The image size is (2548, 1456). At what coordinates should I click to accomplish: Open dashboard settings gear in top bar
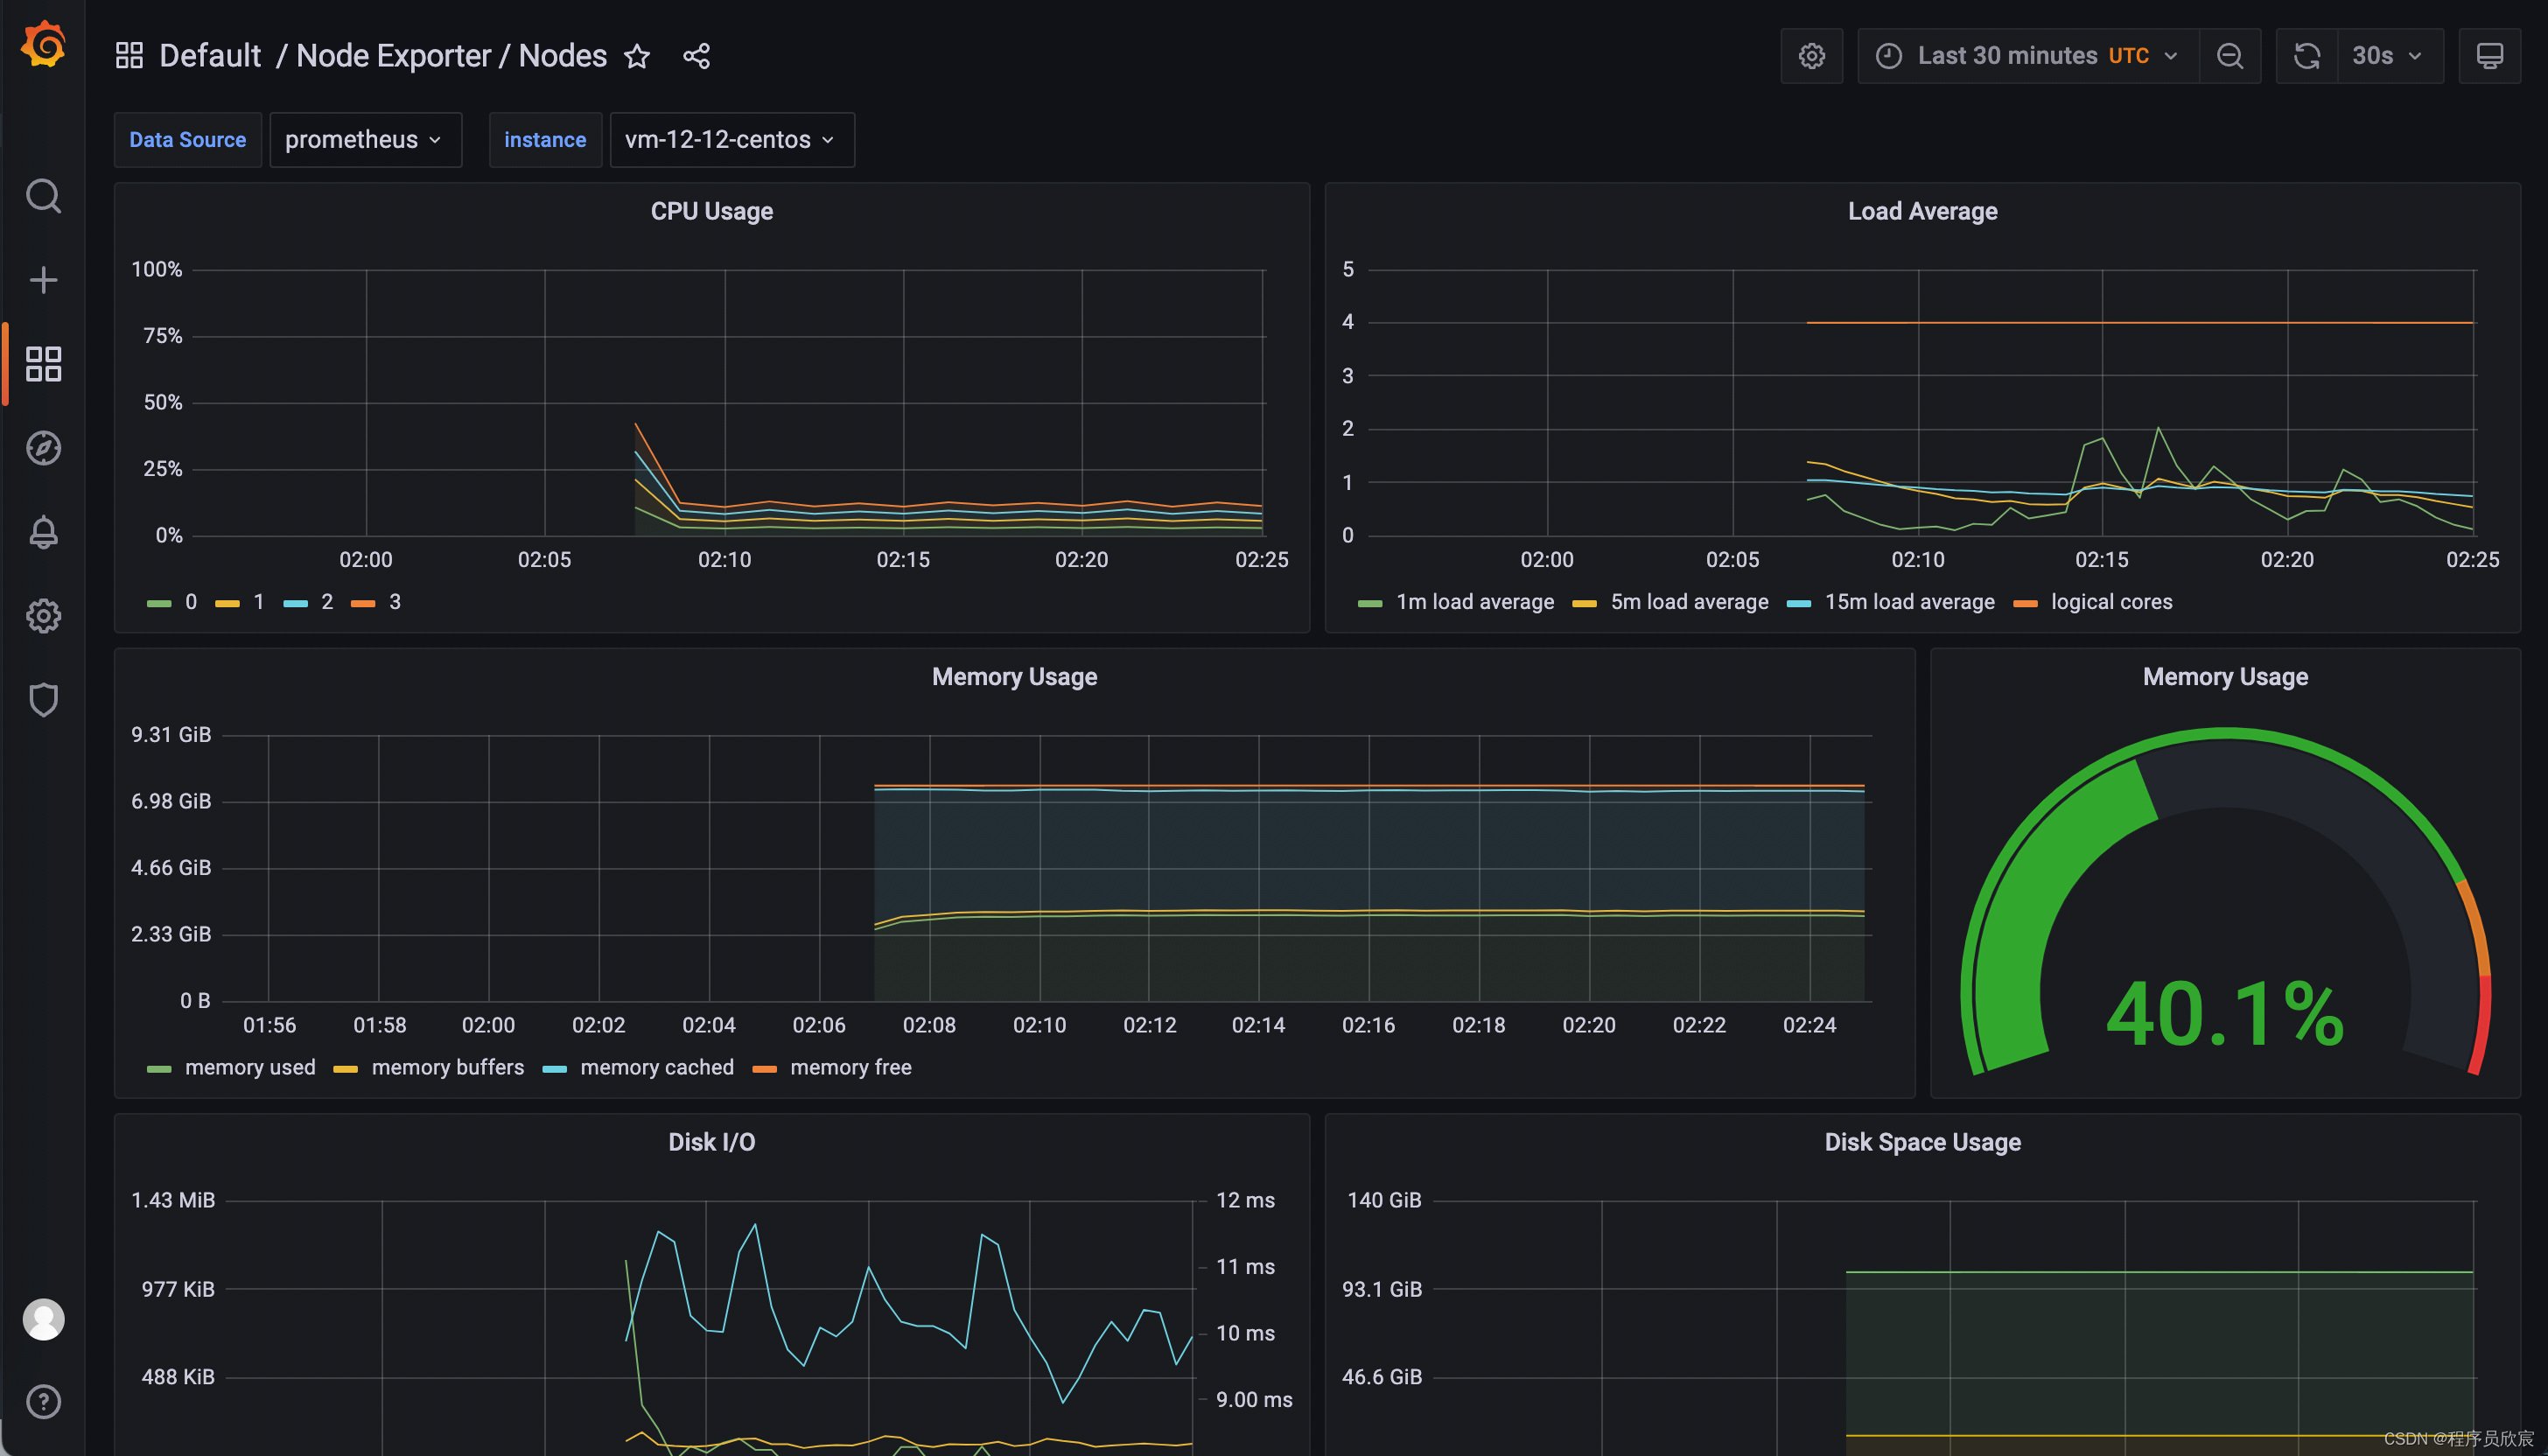[1811, 56]
